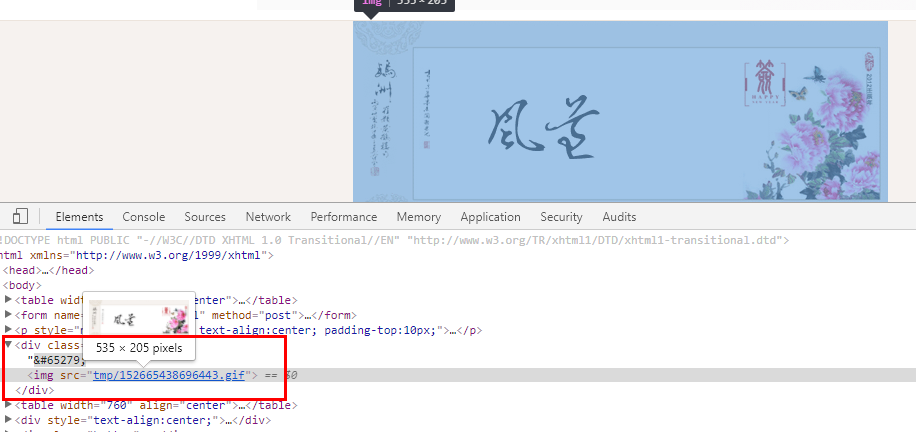Image resolution: width=916 pixels, height=432 pixels.
Task: Expand the table width="760" node
Action: click(x=8, y=405)
